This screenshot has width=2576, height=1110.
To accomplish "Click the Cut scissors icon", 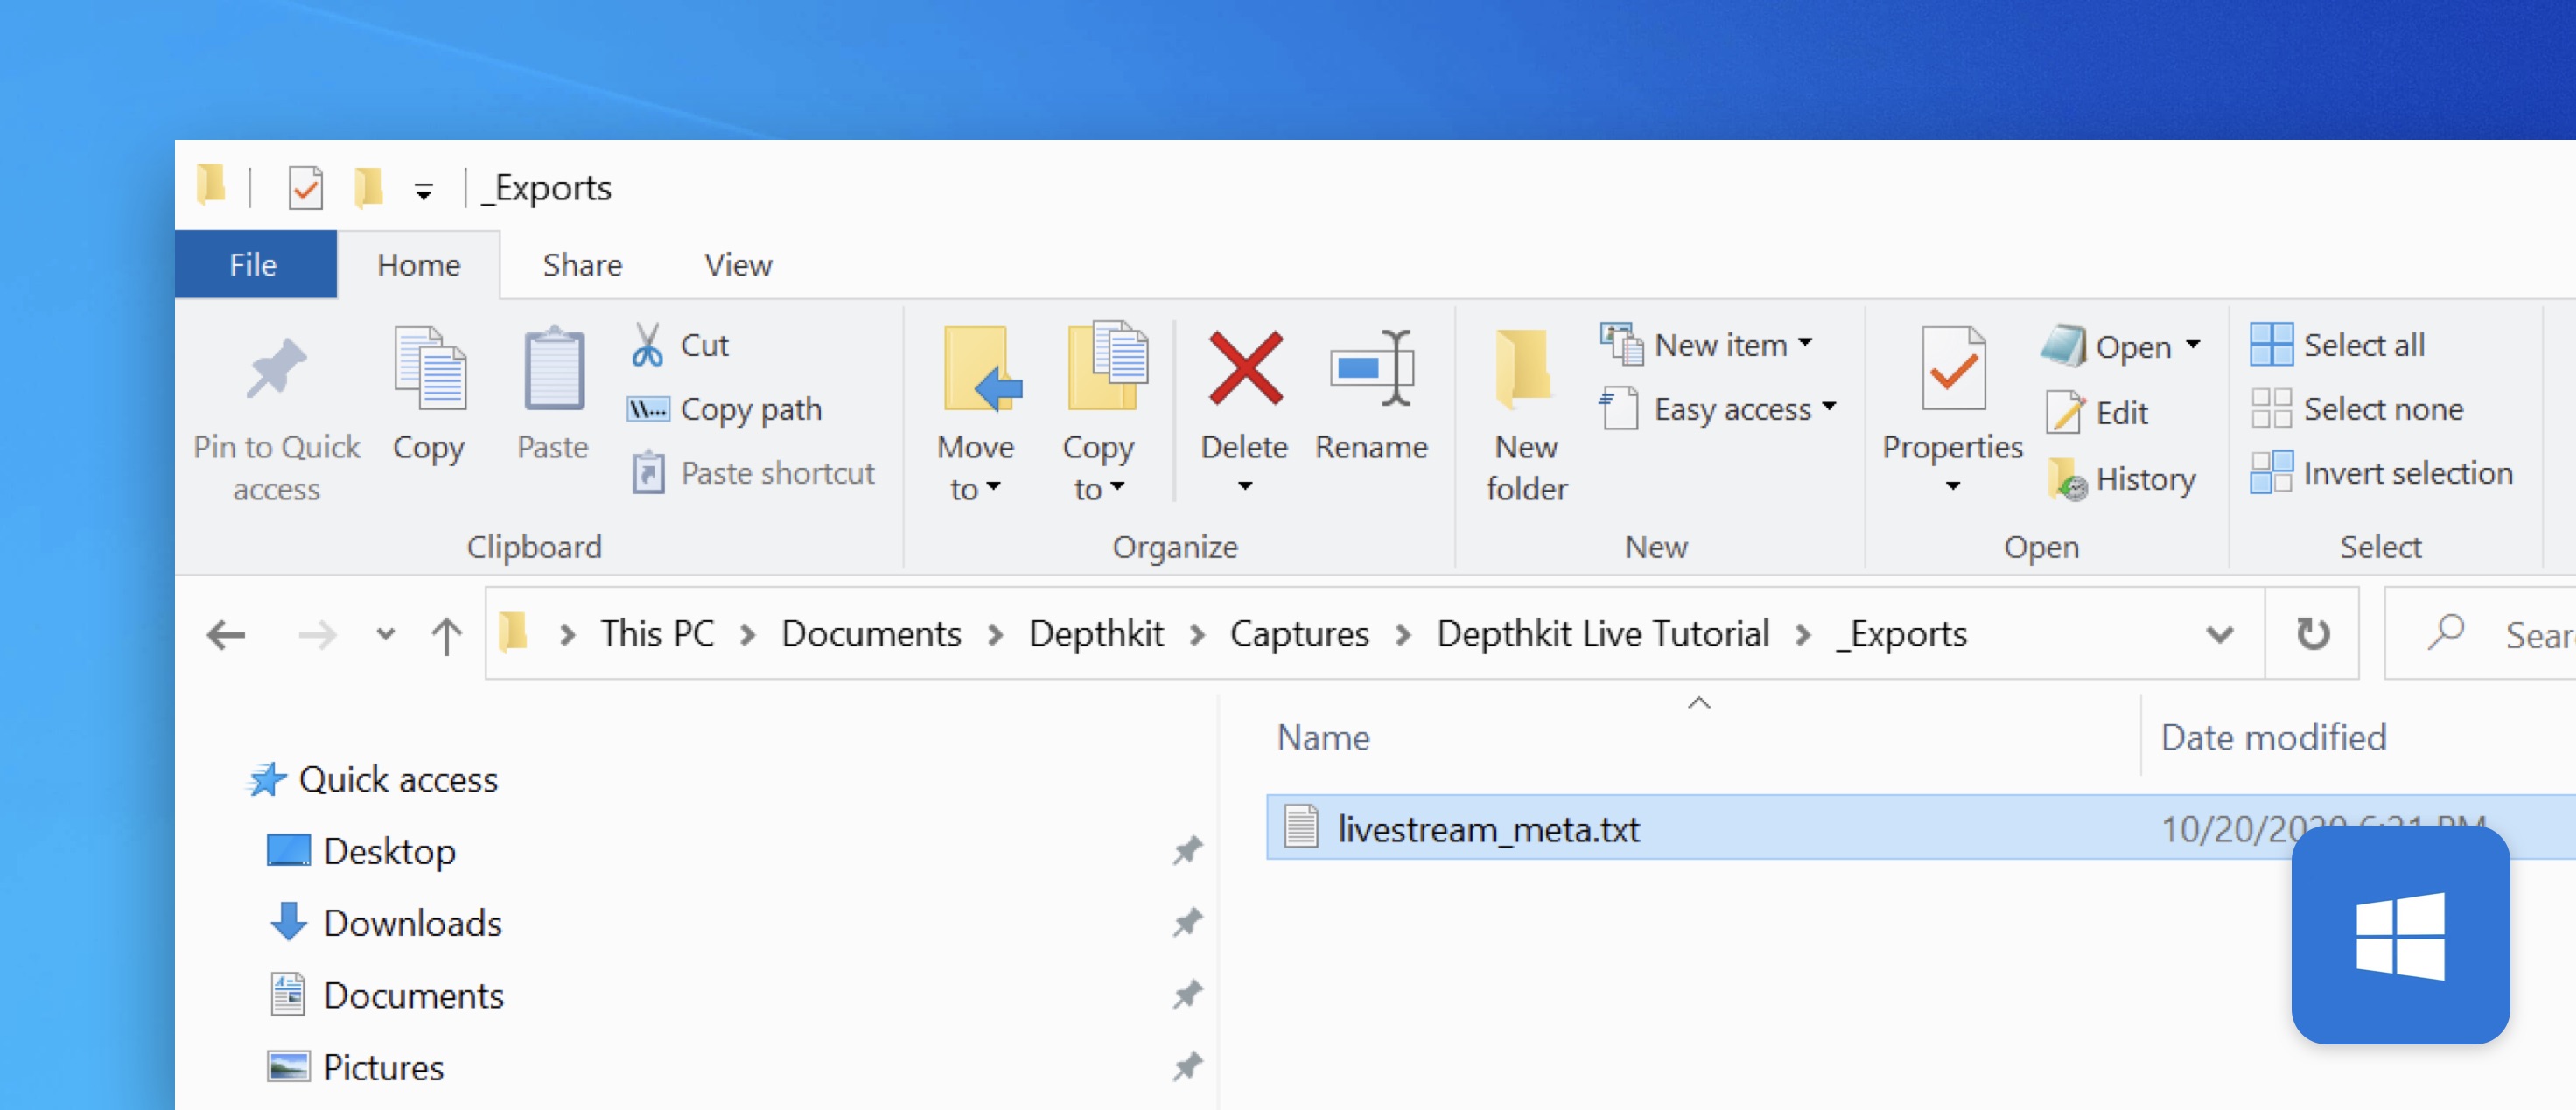I will click(647, 345).
